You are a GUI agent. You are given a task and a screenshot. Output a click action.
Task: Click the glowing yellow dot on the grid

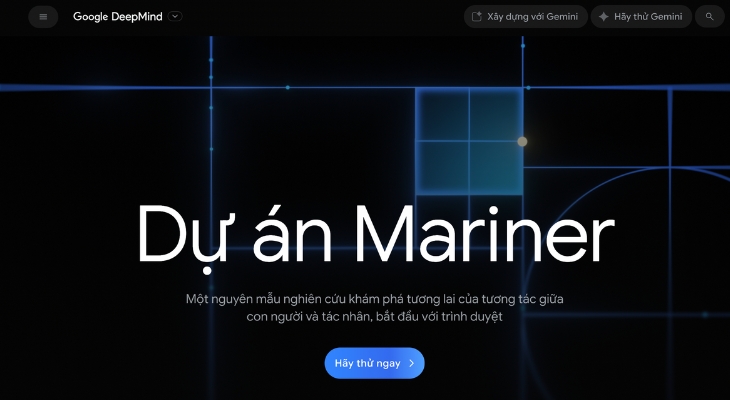pyautogui.click(x=522, y=142)
